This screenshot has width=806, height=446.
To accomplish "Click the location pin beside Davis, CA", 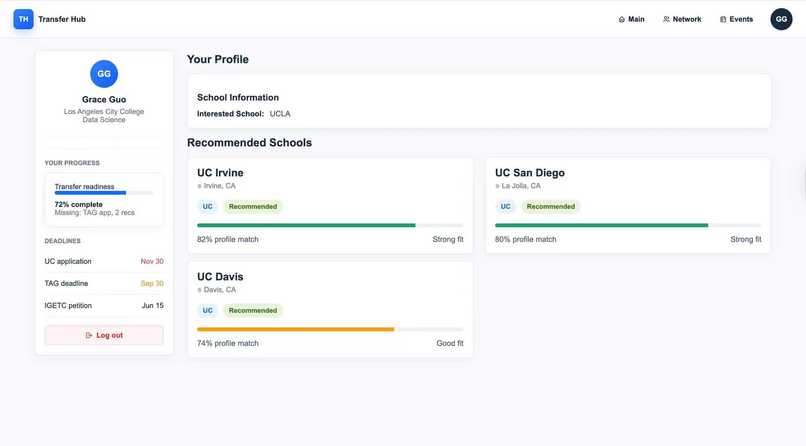I will tap(199, 290).
